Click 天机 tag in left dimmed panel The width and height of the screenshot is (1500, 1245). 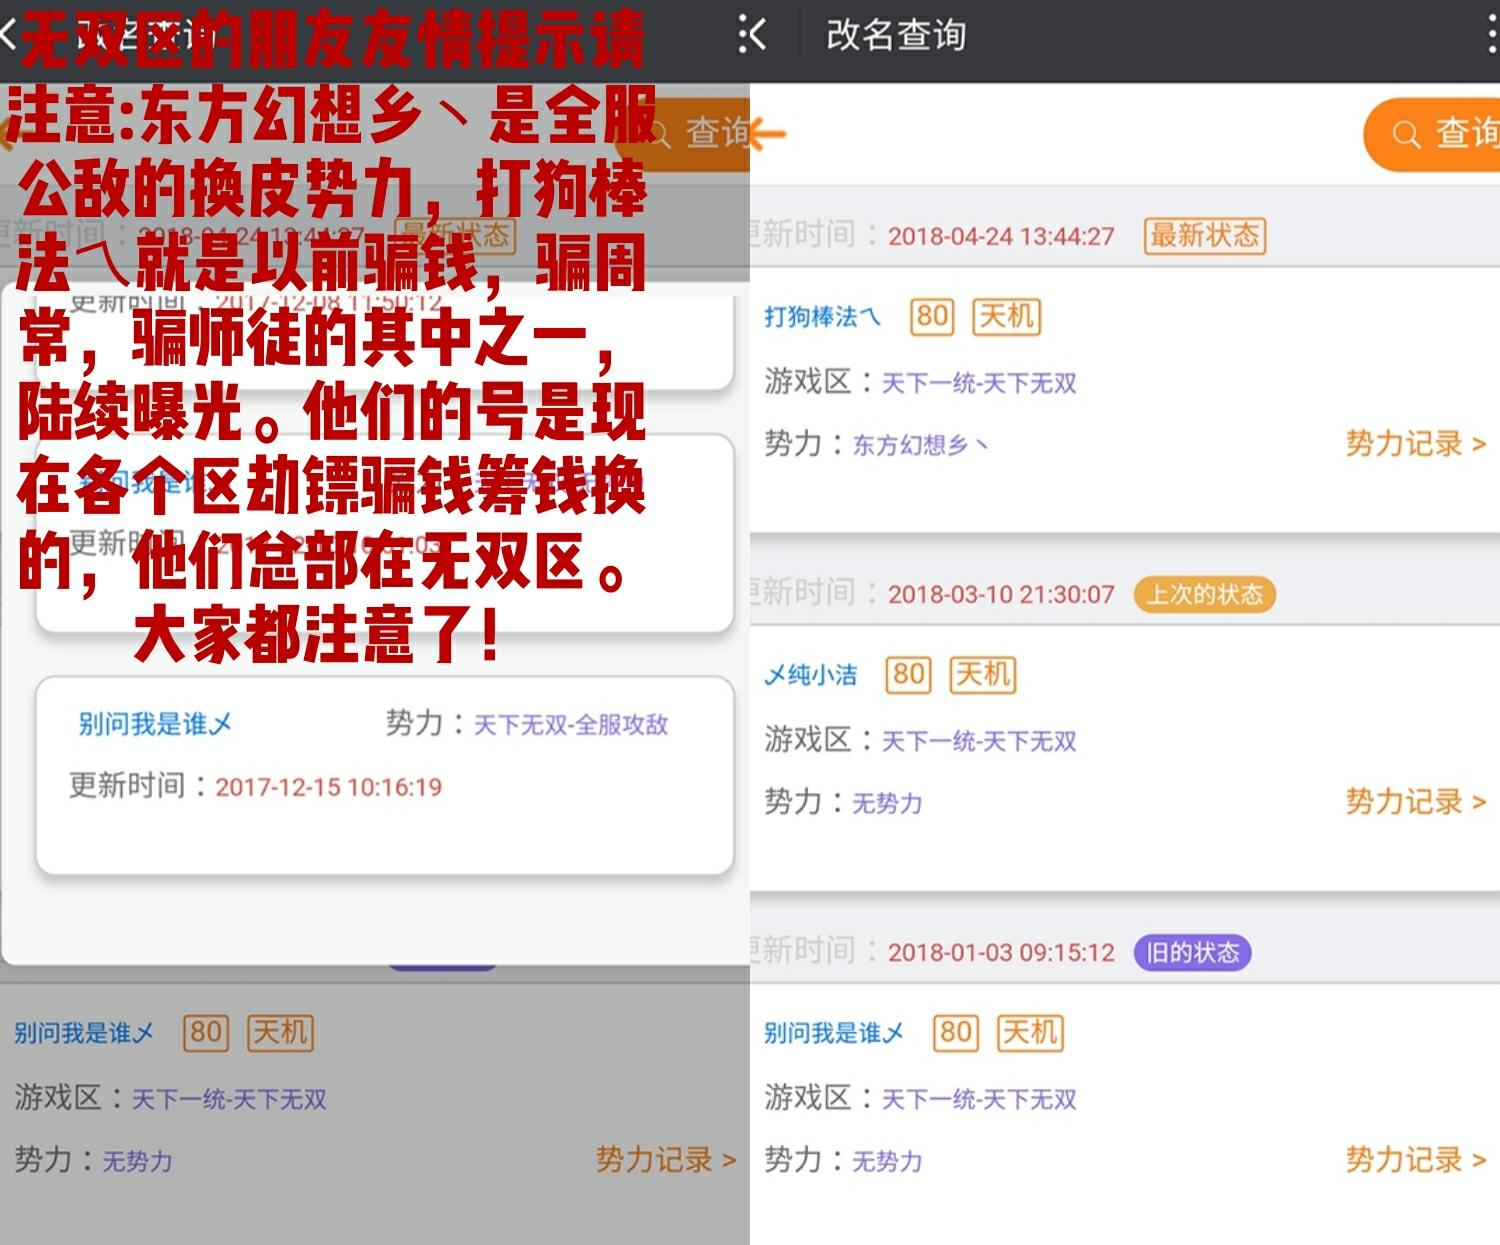(x=280, y=1033)
